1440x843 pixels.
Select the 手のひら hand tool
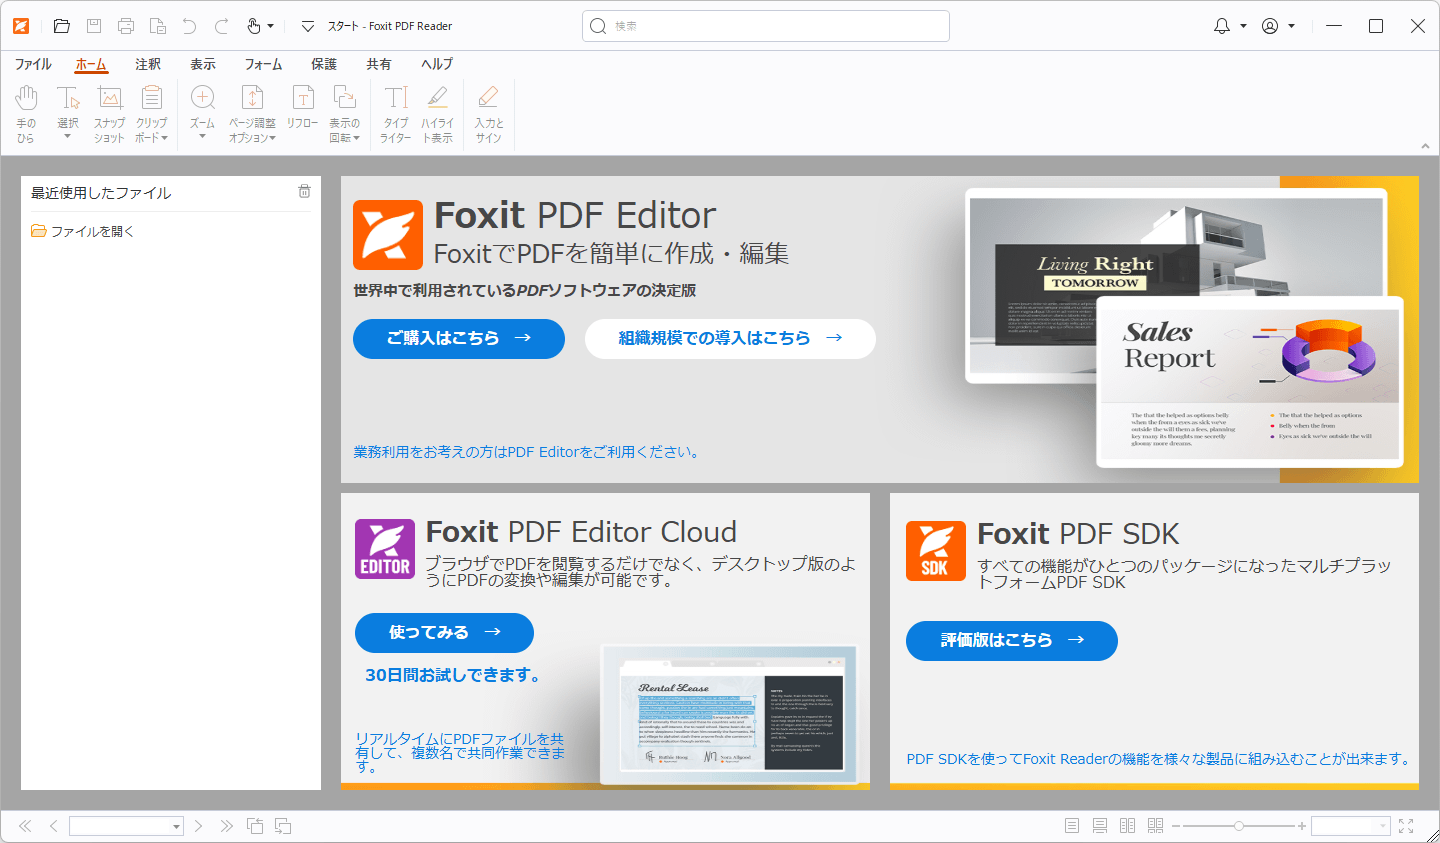26,114
